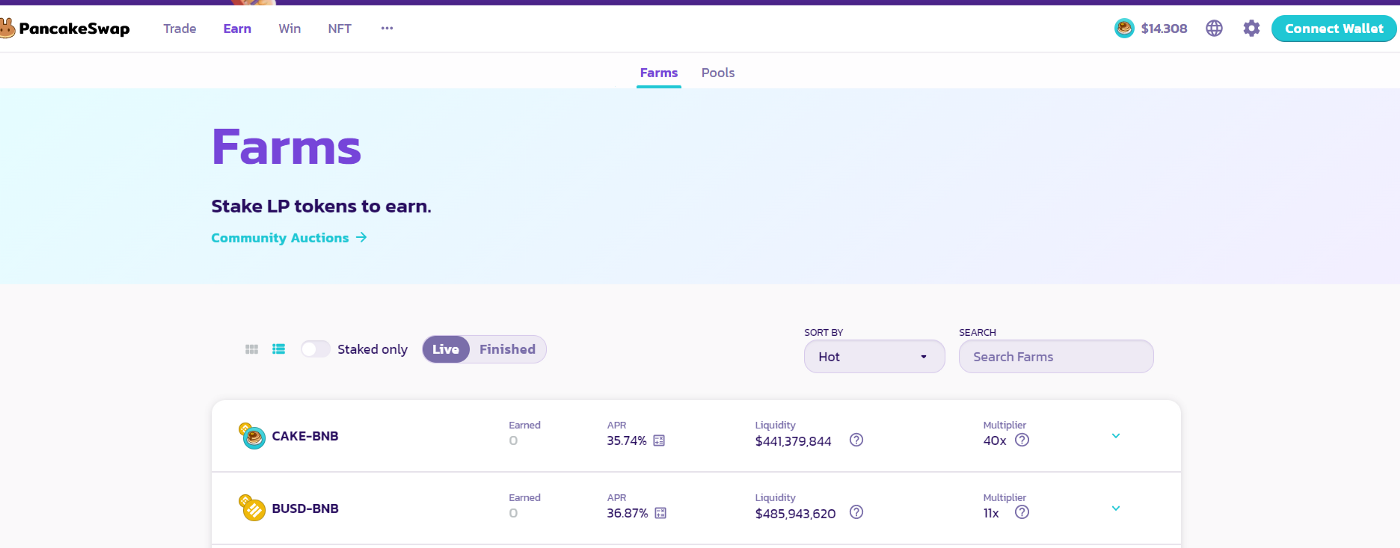Click the CAKE-BNB farm name
1400x548 pixels.
[x=305, y=436]
